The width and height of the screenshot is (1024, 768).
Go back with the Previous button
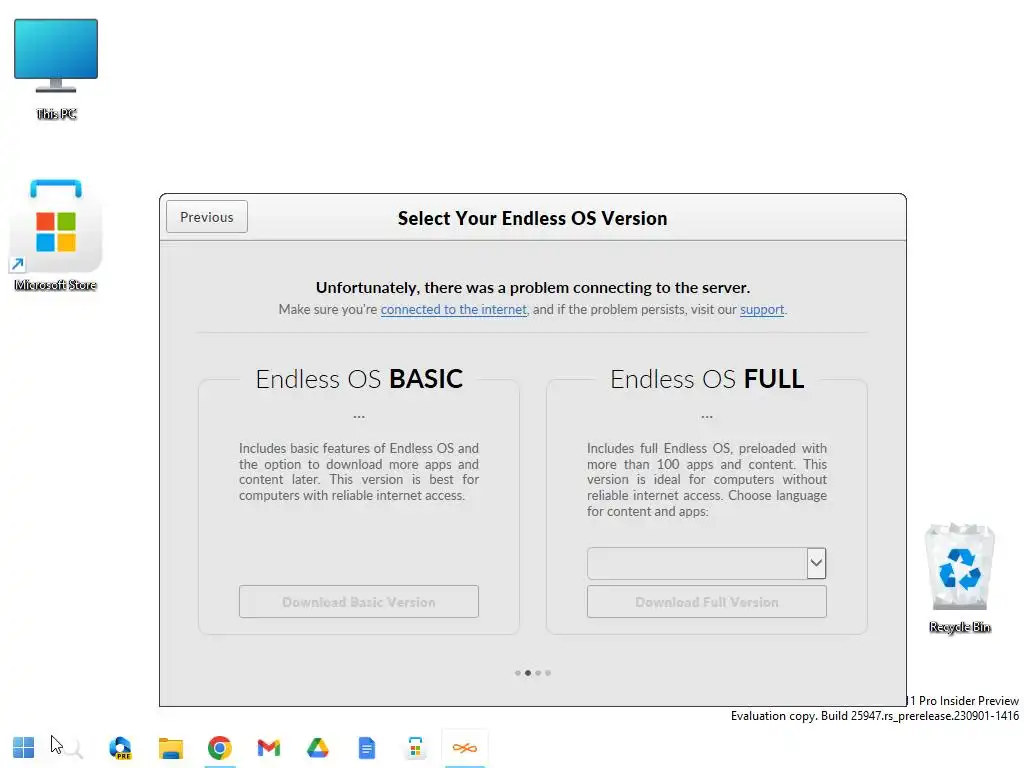click(x=206, y=217)
